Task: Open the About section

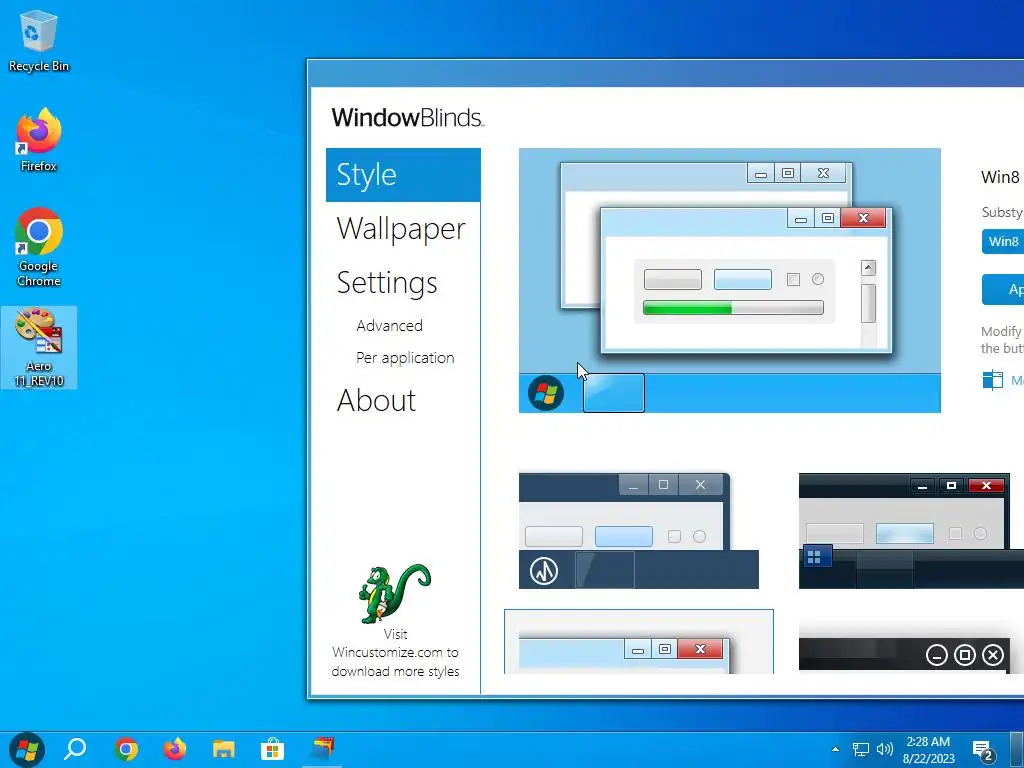Action: [x=376, y=400]
